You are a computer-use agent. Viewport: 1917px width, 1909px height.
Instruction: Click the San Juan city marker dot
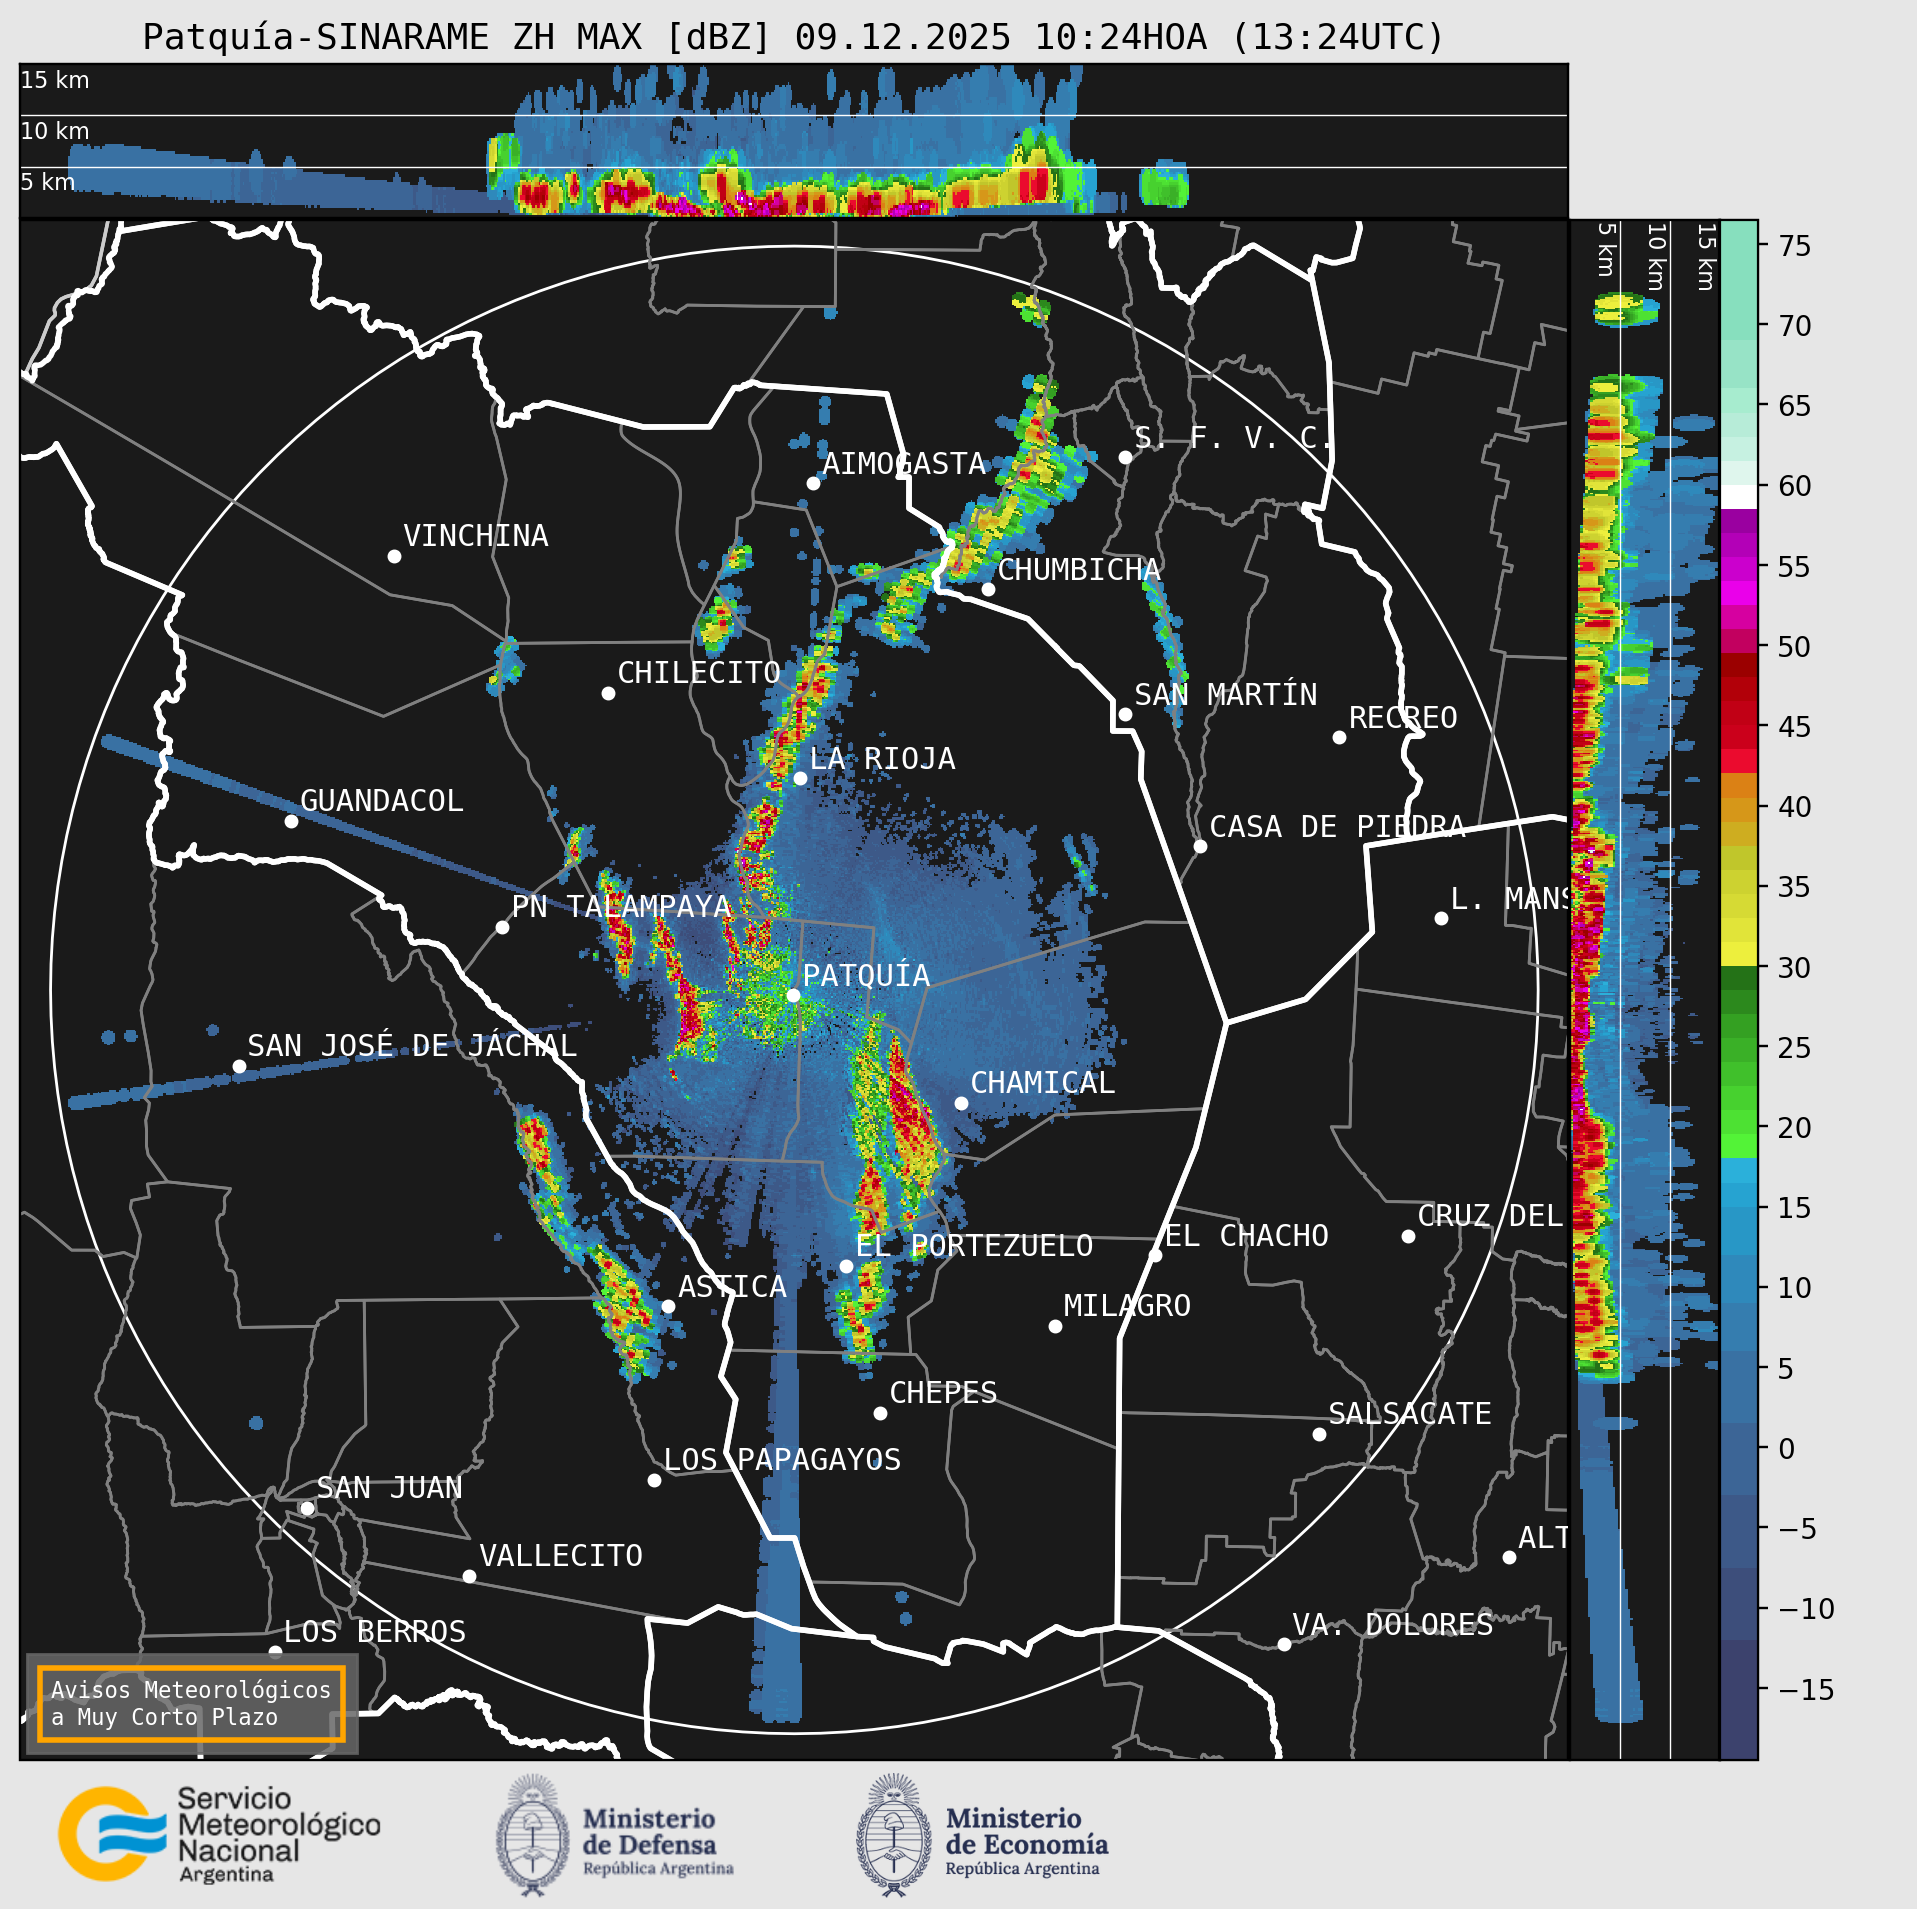coord(307,1508)
